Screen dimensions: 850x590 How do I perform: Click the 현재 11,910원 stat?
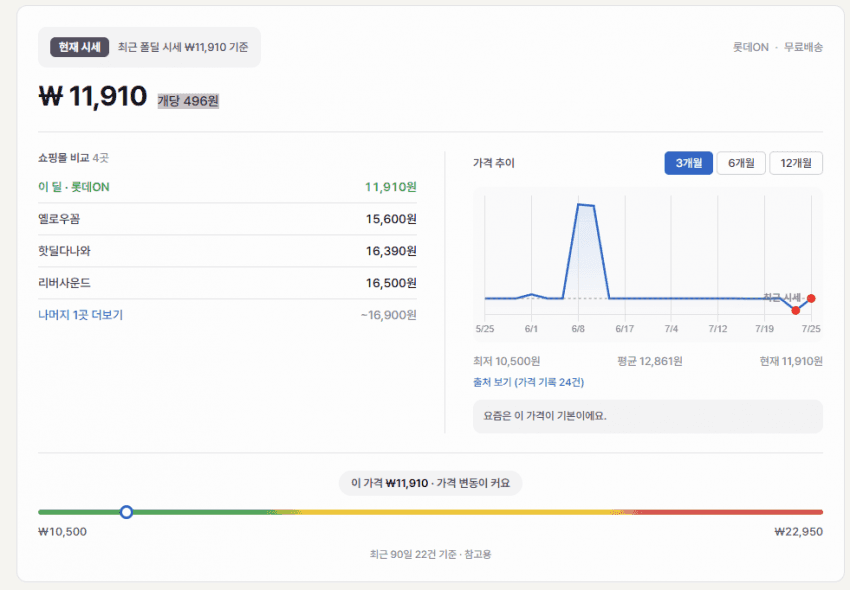click(x=791, y=361)
